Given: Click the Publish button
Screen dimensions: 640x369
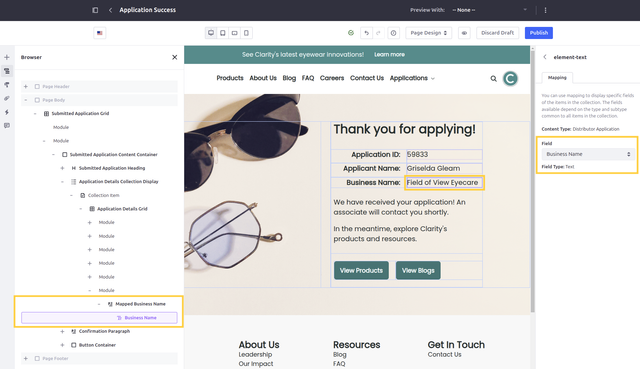Looking at the screenshot, I should tap(539, 33).
